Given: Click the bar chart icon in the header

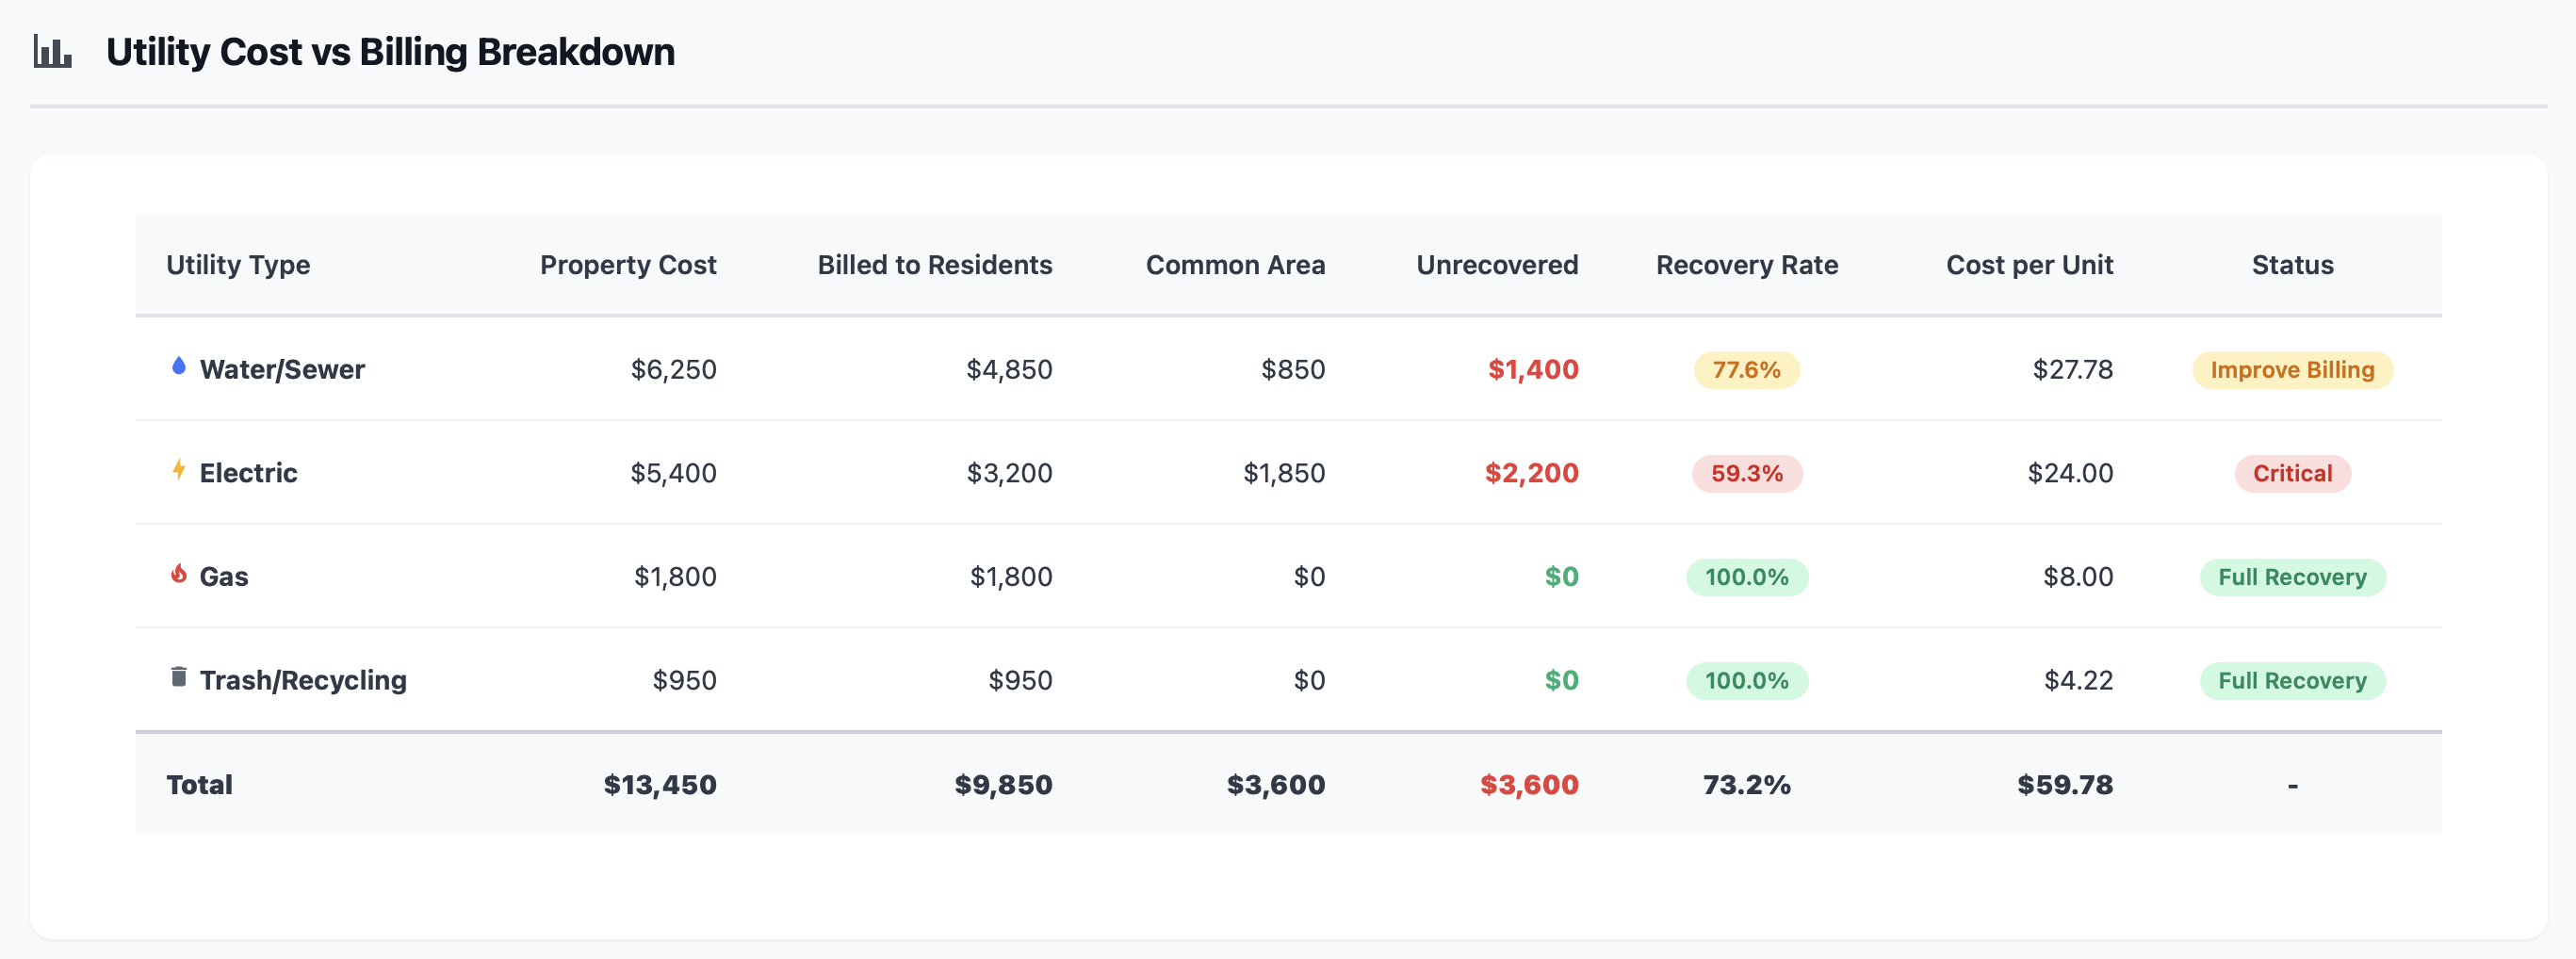Looking at the screenshot, I should [51, 50].
